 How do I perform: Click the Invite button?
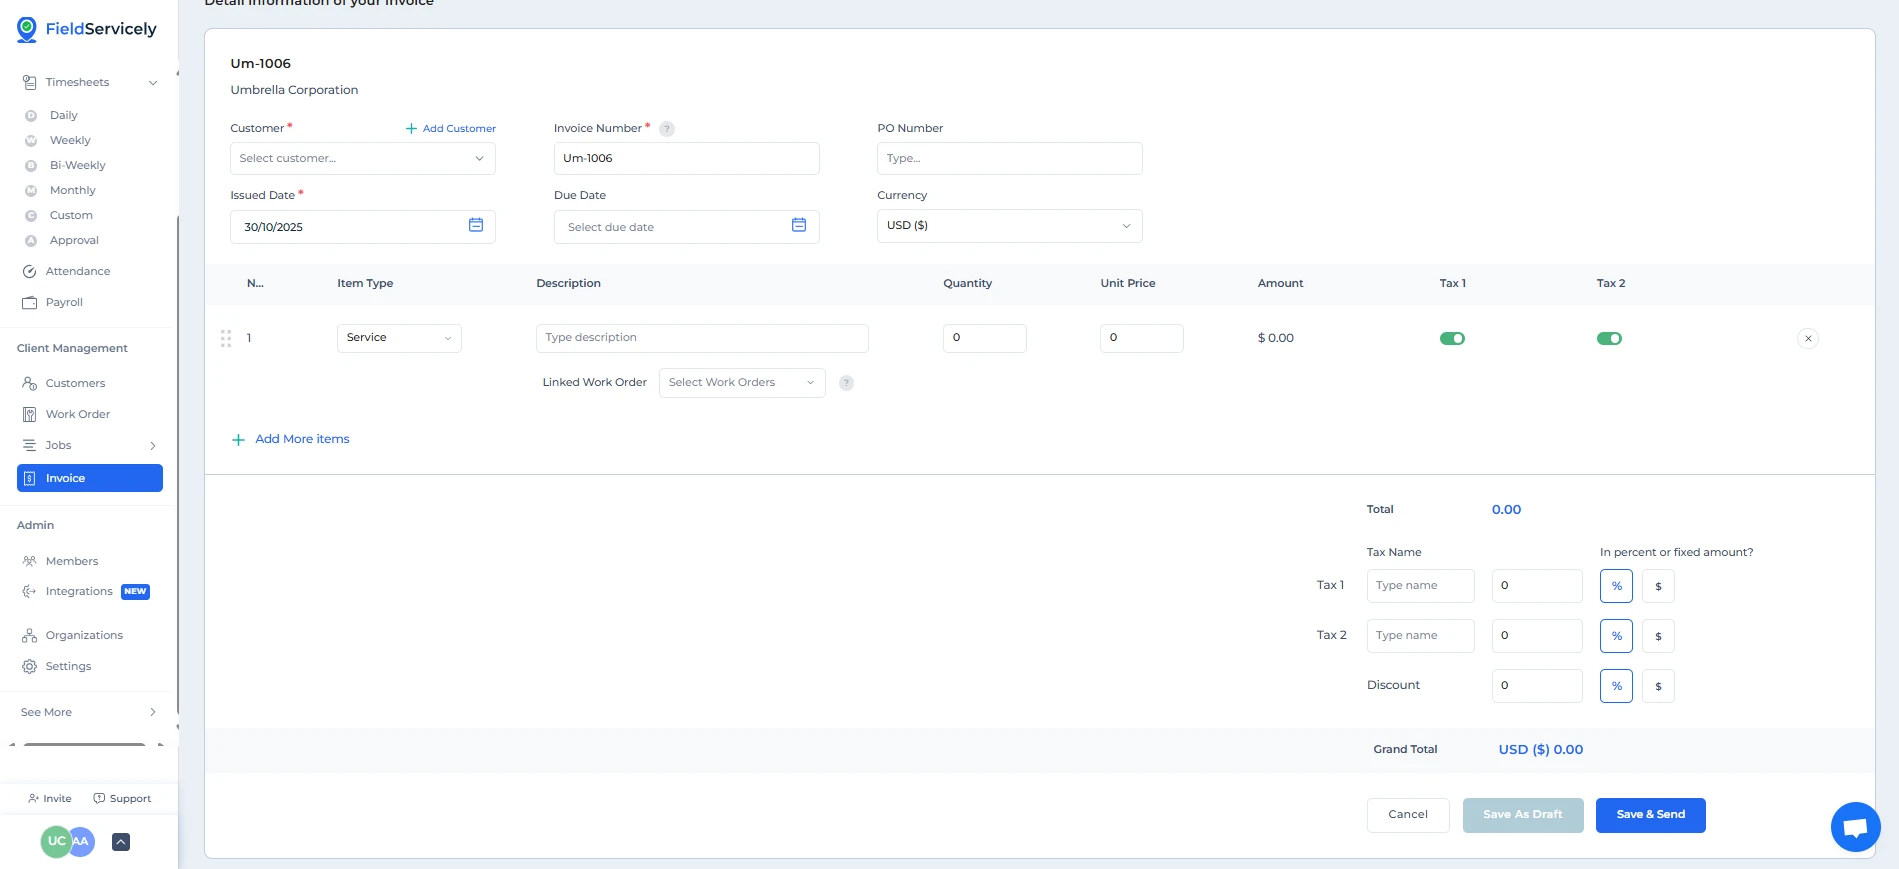click(x=50, y=798)
